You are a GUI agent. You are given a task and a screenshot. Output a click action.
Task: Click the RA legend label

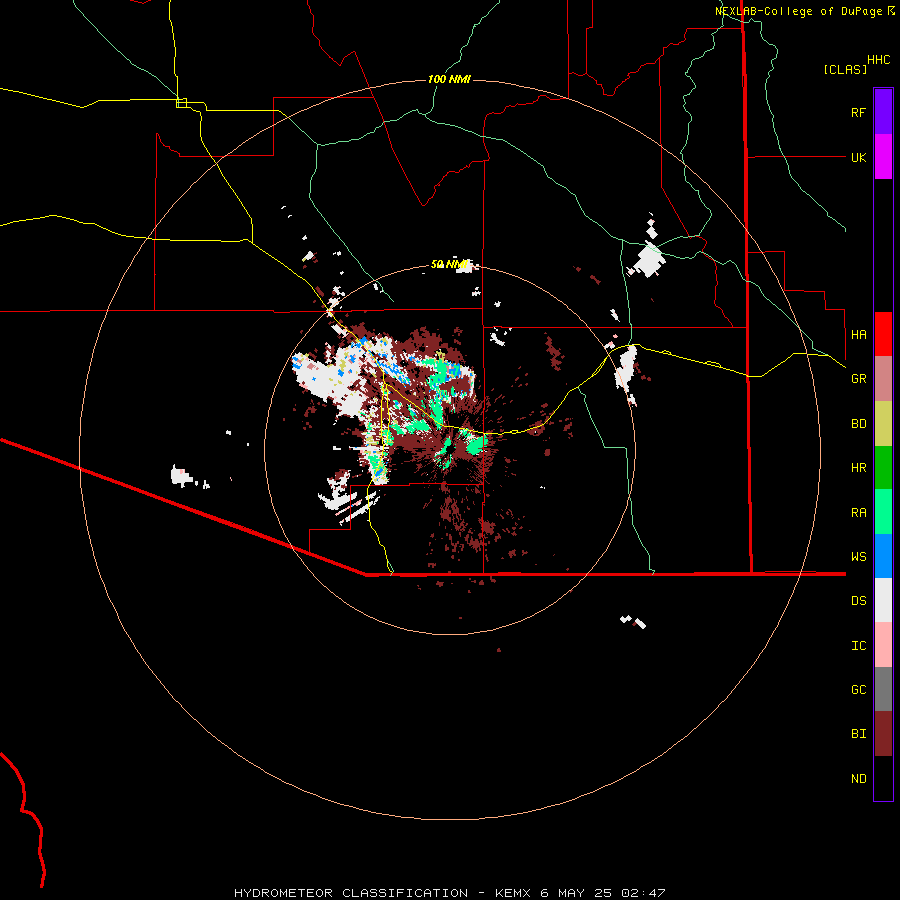pos(858,513)
